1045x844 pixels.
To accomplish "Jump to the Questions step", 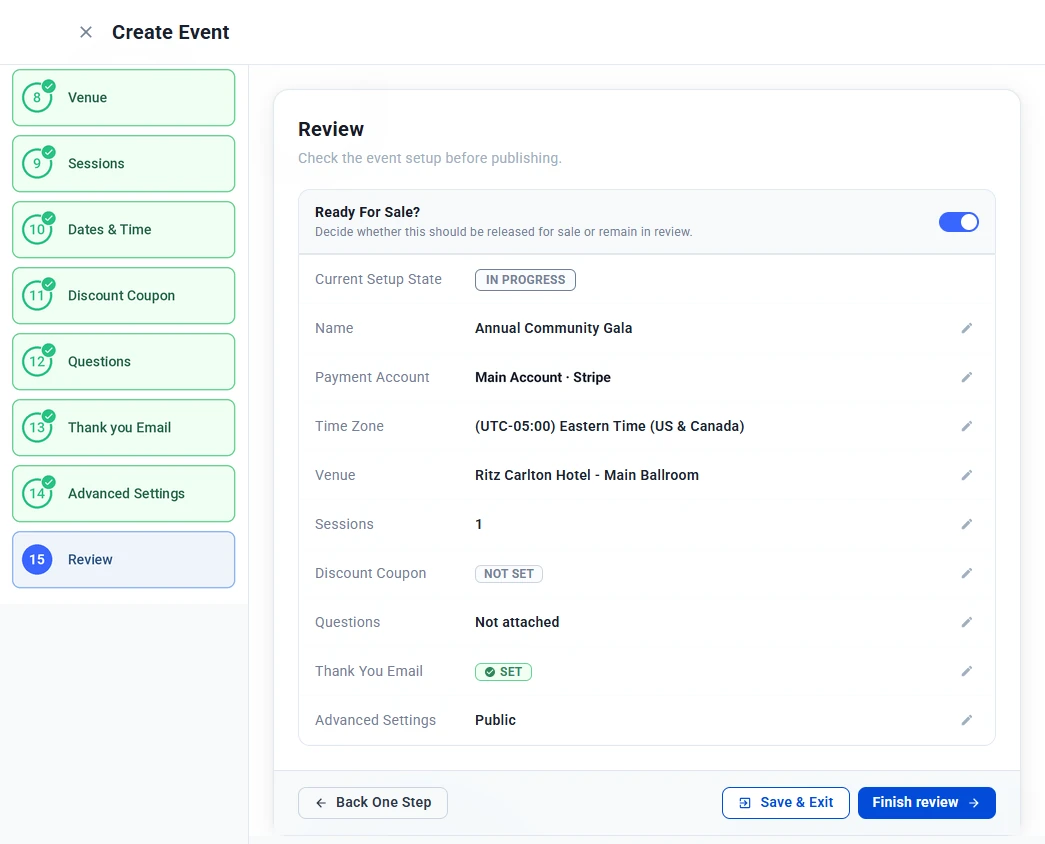I will pyautogui.click(x=123, y=361).
